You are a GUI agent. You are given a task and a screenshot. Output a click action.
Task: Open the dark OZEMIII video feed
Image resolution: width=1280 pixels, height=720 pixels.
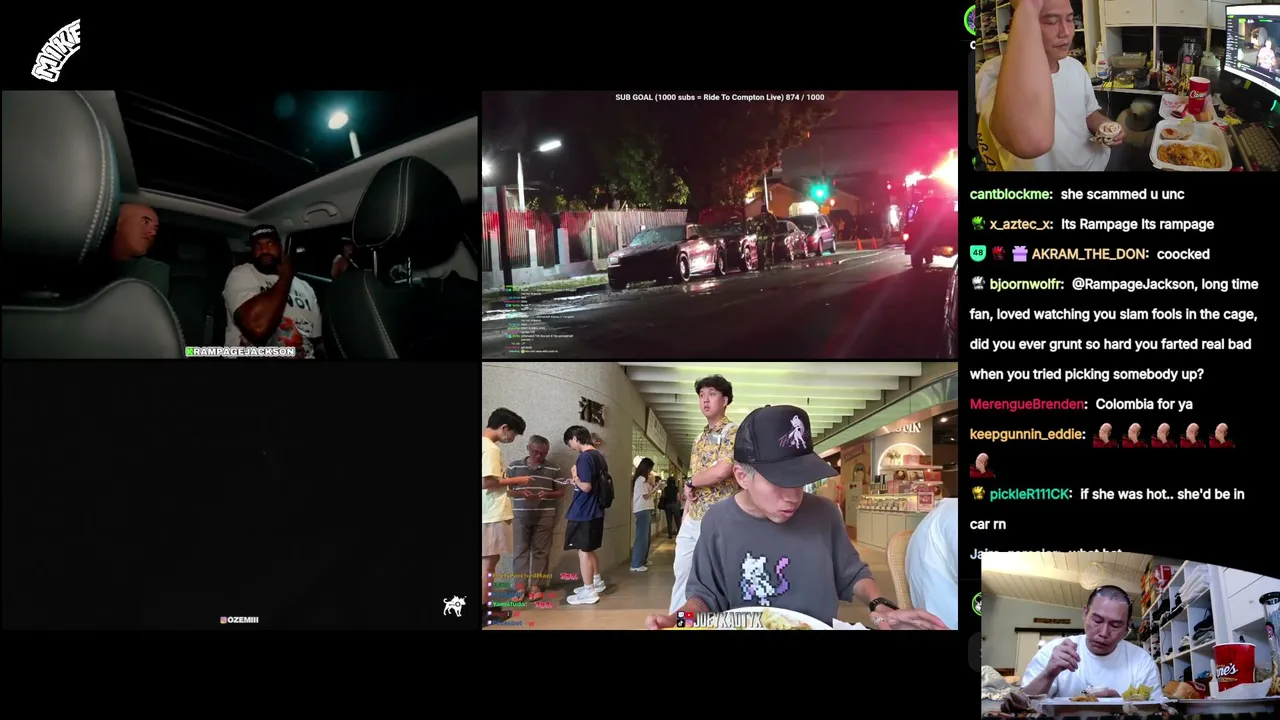tap(239, 496)
